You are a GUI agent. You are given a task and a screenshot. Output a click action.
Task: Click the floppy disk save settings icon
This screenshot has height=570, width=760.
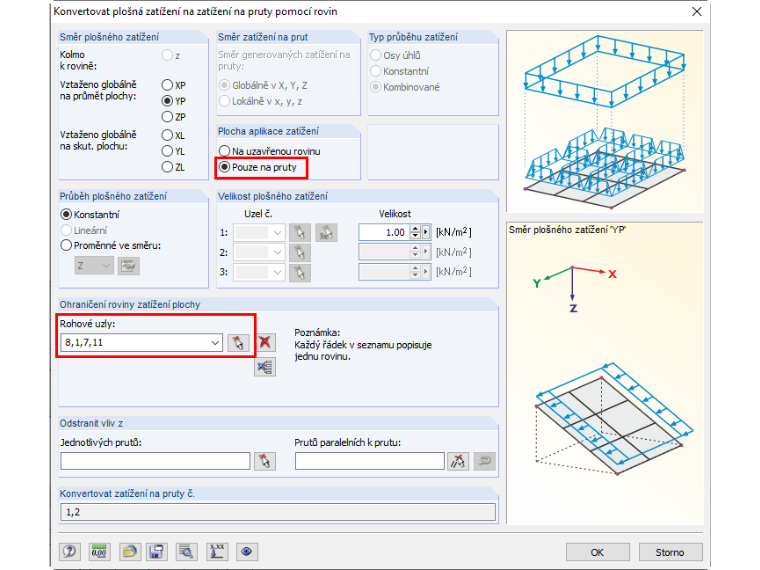(x=157, y=552)
